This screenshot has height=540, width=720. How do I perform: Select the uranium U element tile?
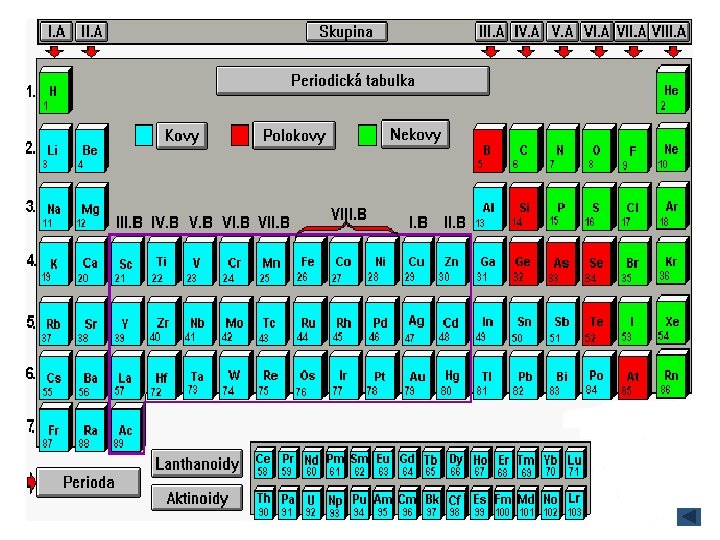pos(311,503)
